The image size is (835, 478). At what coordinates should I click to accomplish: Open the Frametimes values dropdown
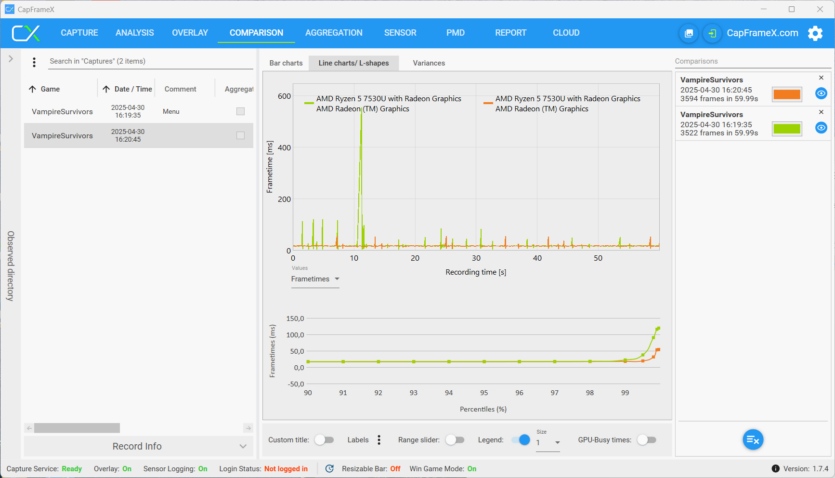point(315,279)
